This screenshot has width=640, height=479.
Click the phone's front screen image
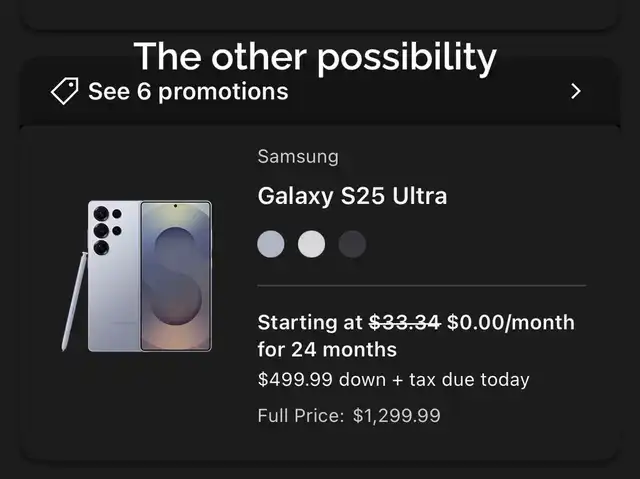[176, 276]
